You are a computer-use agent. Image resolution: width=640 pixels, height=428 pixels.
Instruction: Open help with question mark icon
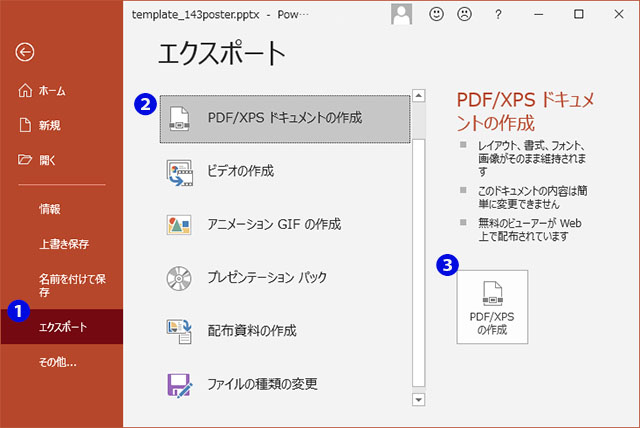(x=498, y=15)
